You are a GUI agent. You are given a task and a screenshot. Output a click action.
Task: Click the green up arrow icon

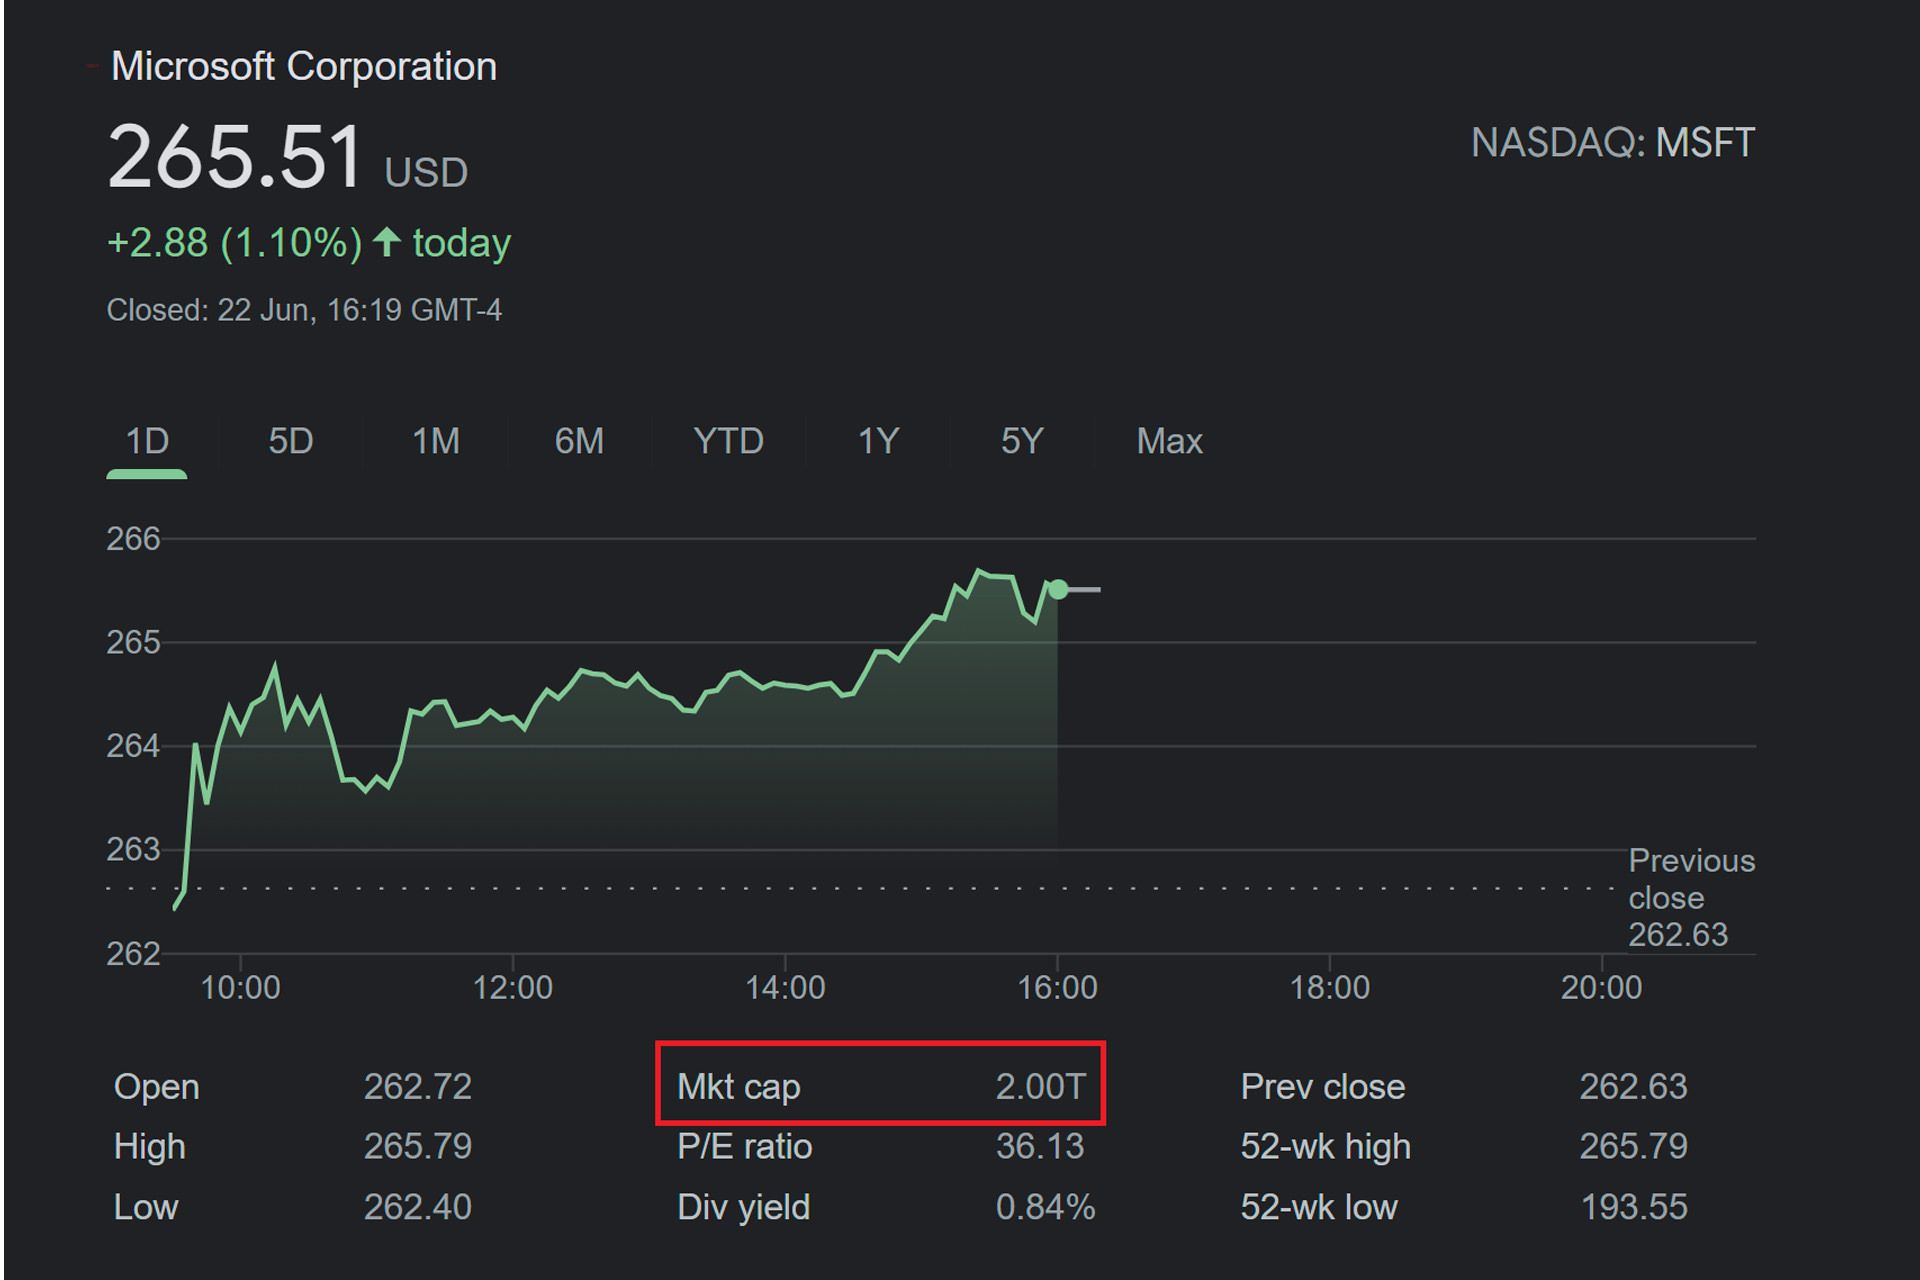coord(387,242)
